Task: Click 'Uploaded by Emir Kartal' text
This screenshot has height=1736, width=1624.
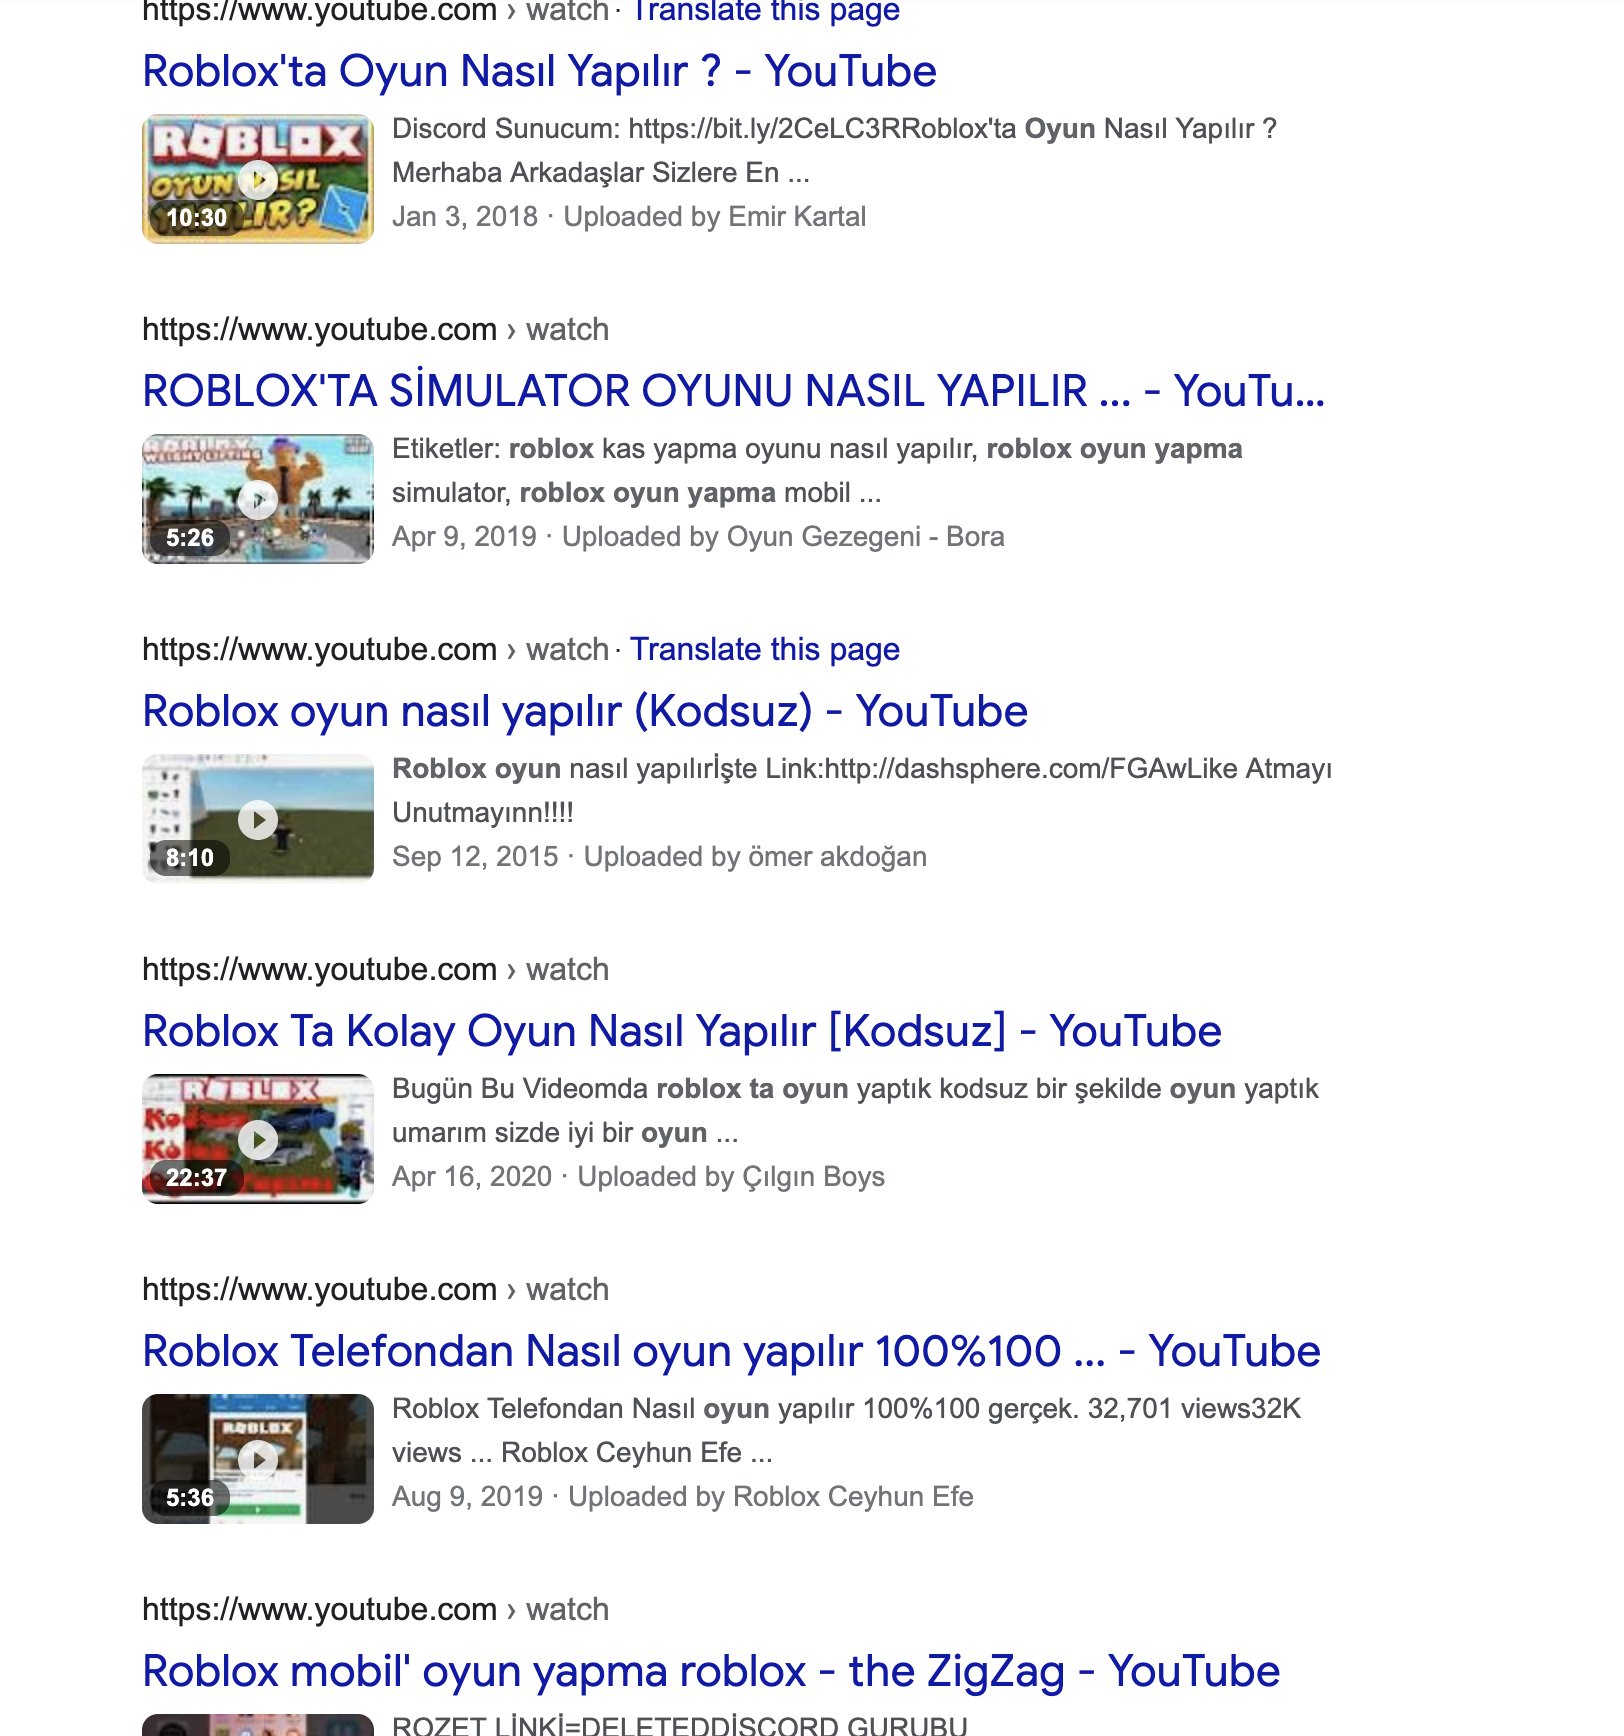Action: [714, 217]
